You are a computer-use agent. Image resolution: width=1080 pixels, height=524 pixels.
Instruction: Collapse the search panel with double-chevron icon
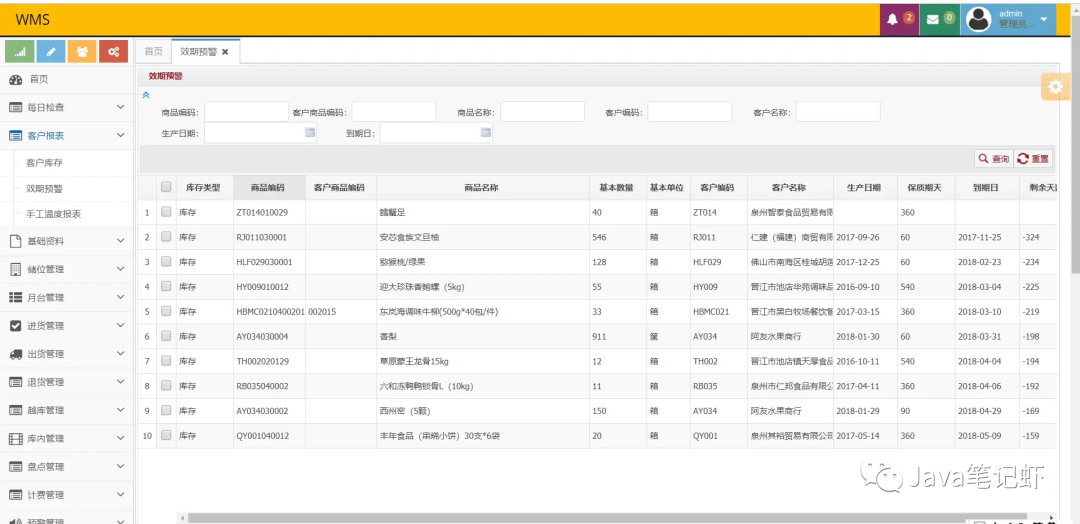click(x=145, y=95)
